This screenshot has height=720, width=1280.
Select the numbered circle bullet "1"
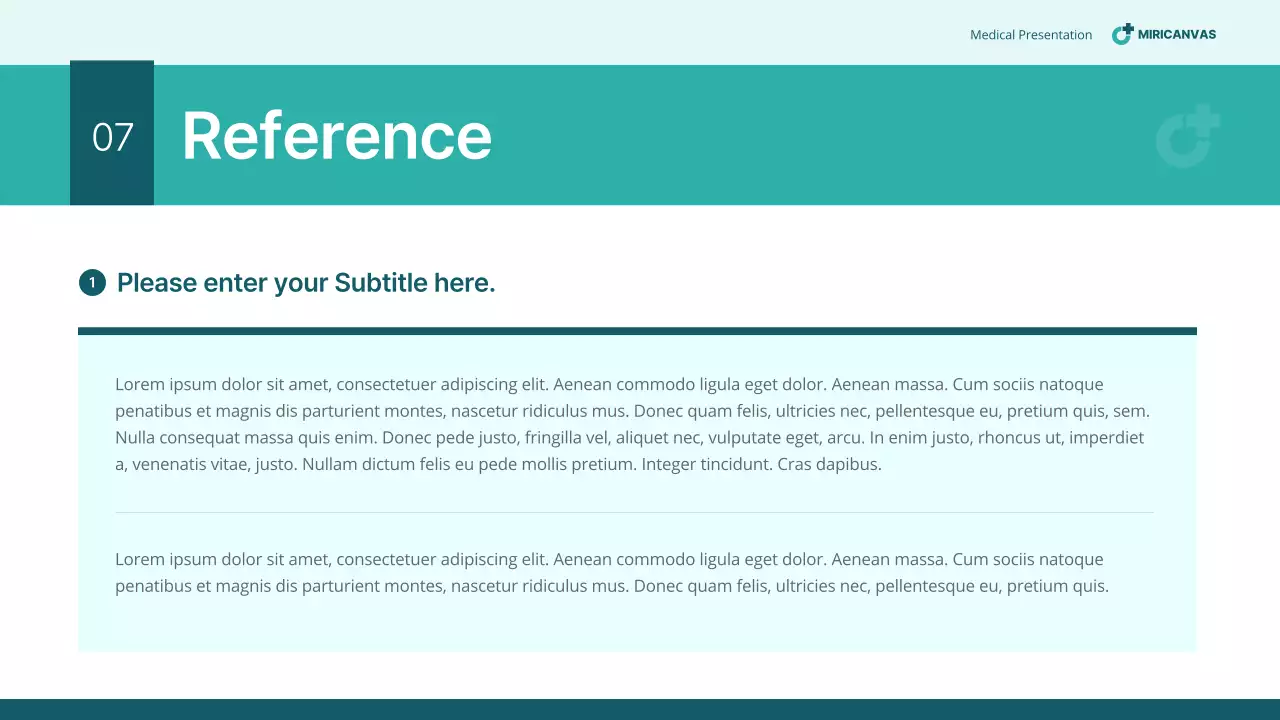(x=92, y=283)
